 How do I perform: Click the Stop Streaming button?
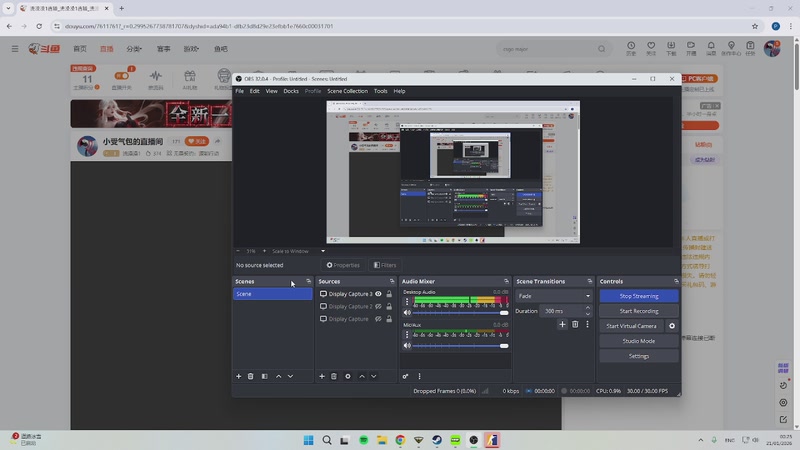tap(639, 296)
